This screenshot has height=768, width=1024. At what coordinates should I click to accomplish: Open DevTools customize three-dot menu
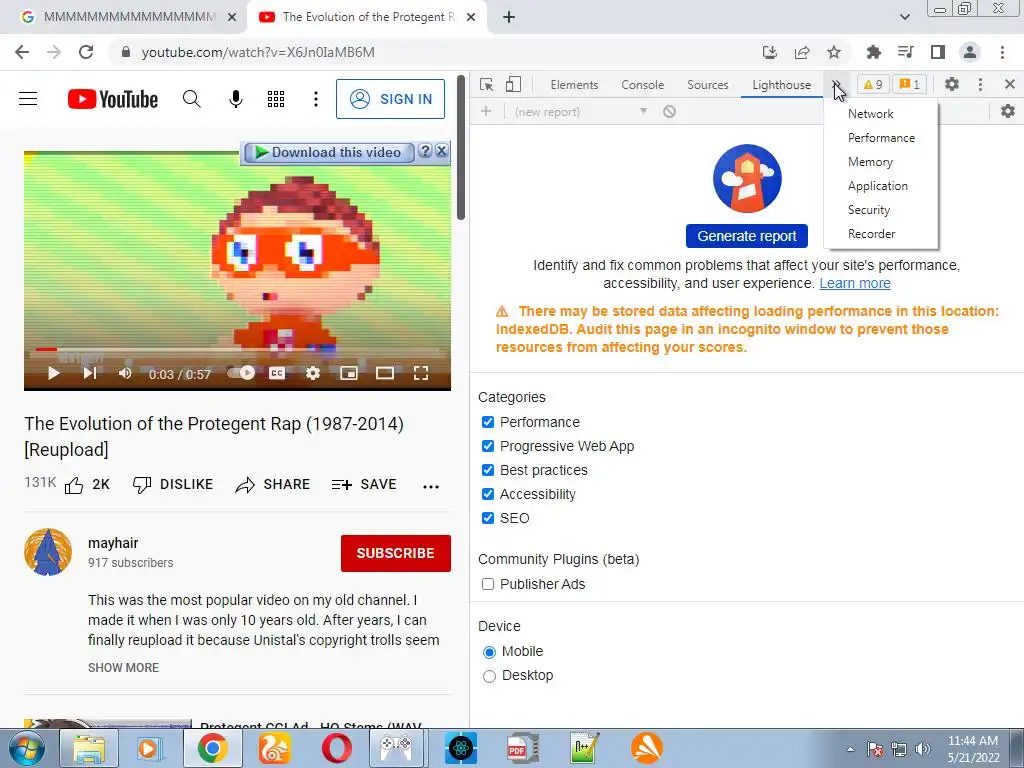pos(980,84)
